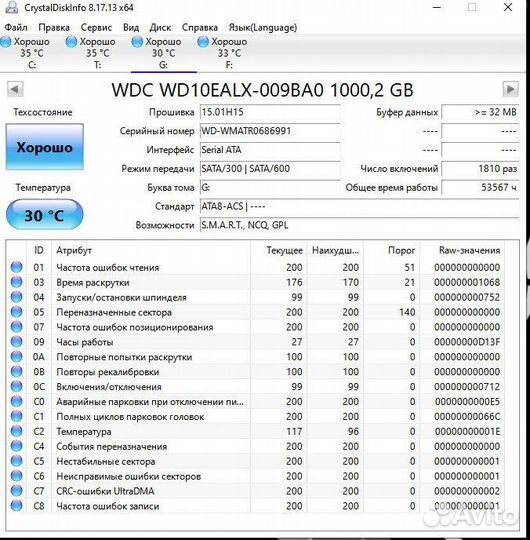Click the Порог column header

pos(392,250)
